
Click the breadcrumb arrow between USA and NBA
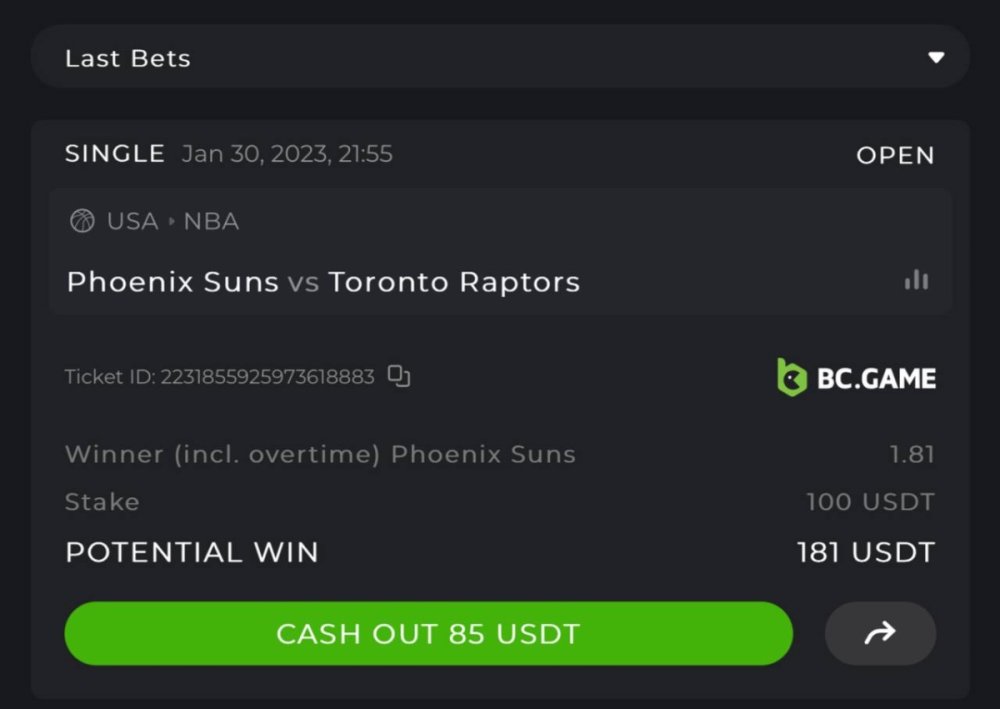point(171,221)
